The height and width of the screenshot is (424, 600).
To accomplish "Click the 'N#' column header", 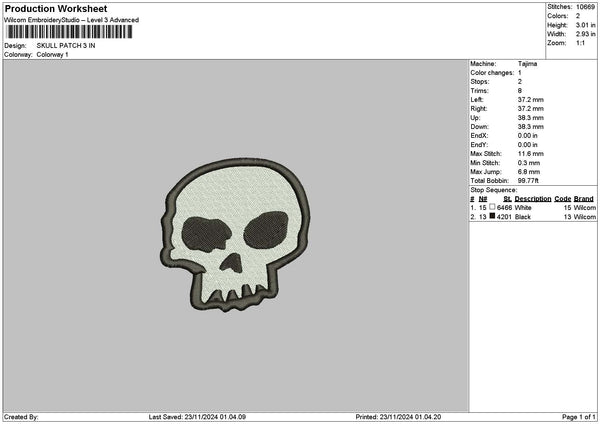I will (x=483, y=199).
